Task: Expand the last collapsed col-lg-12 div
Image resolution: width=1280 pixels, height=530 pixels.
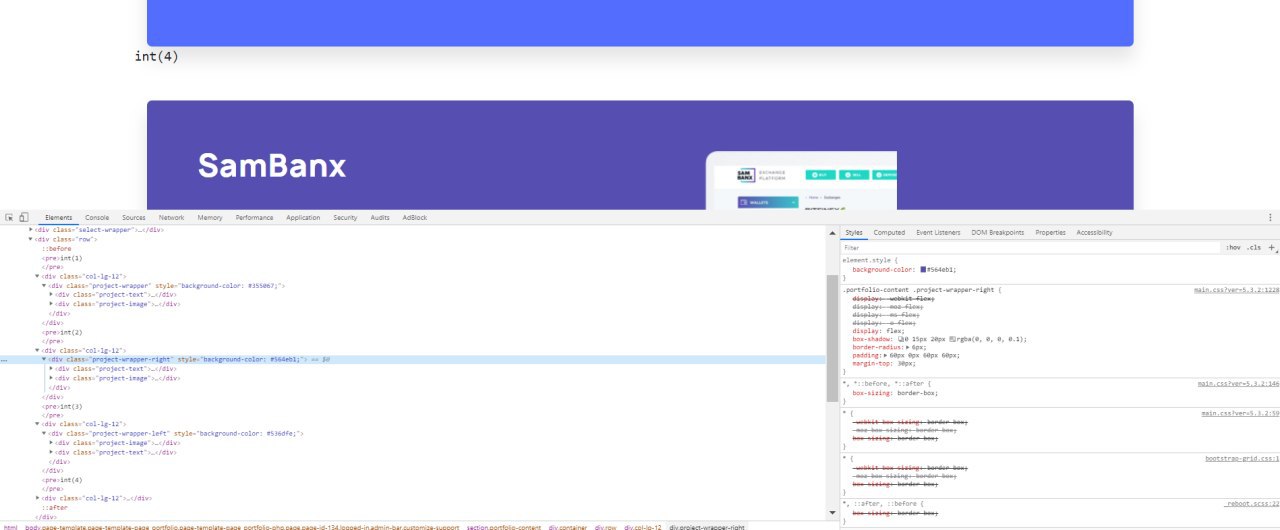Action: coord(38,497)
